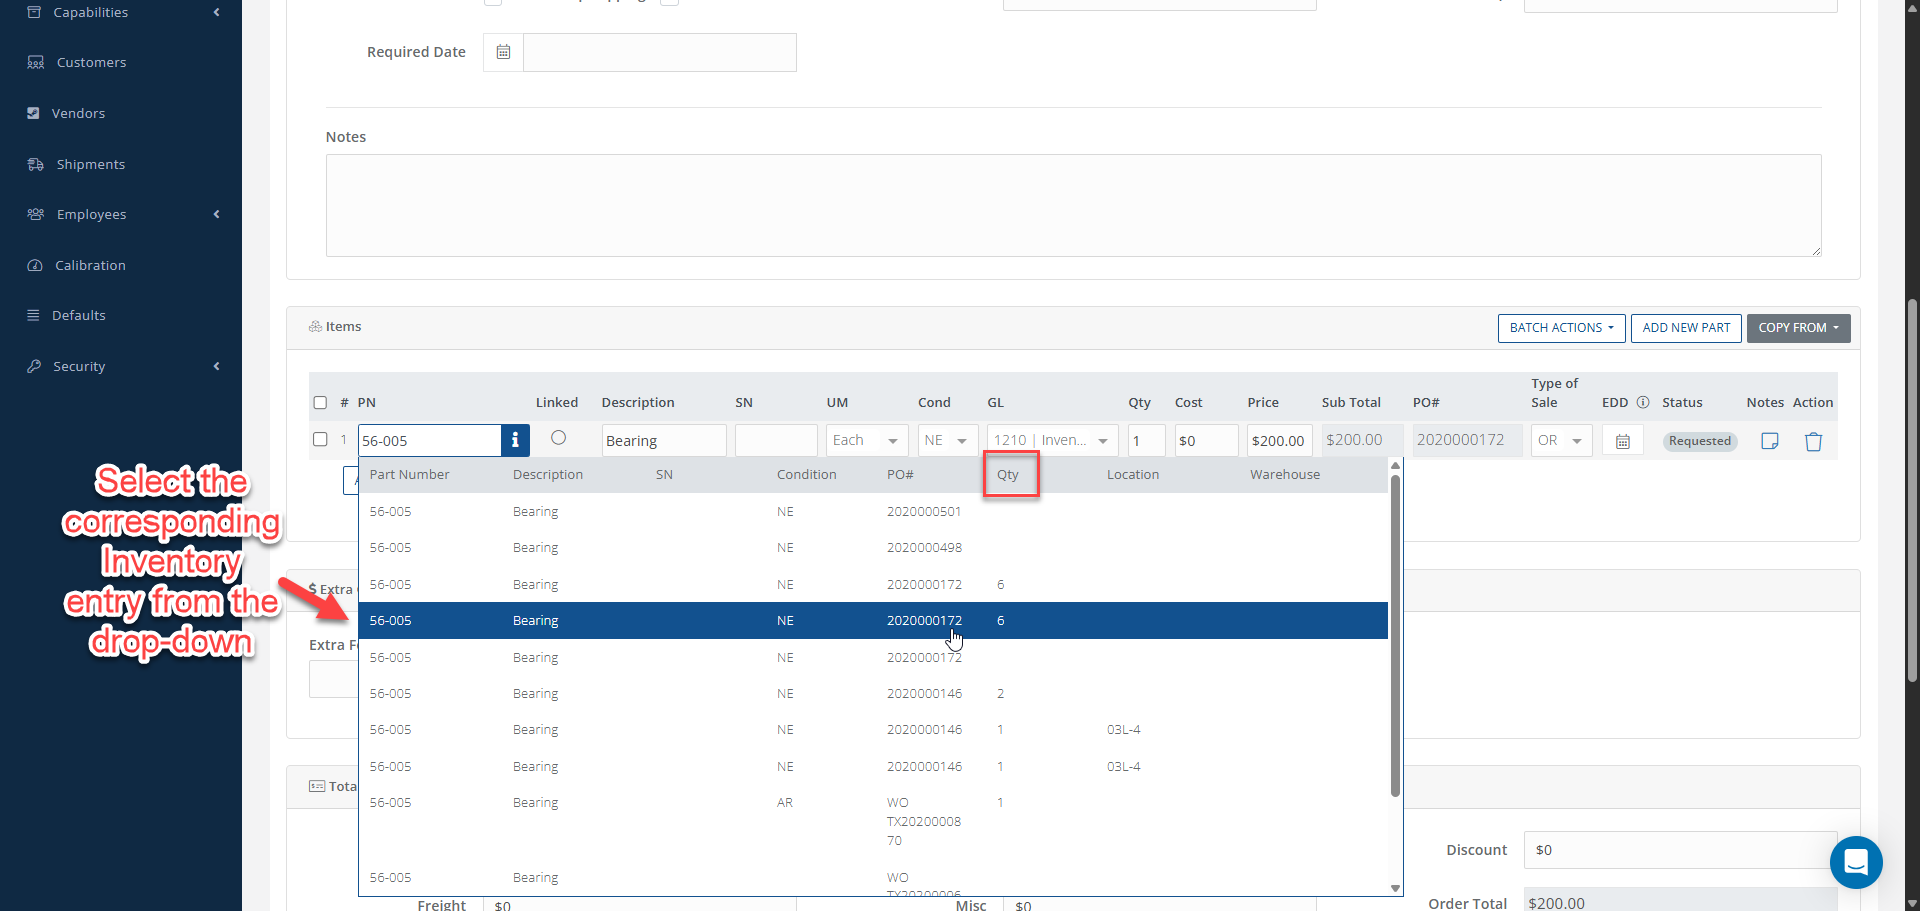Delete the item using trash icon

1813,441
